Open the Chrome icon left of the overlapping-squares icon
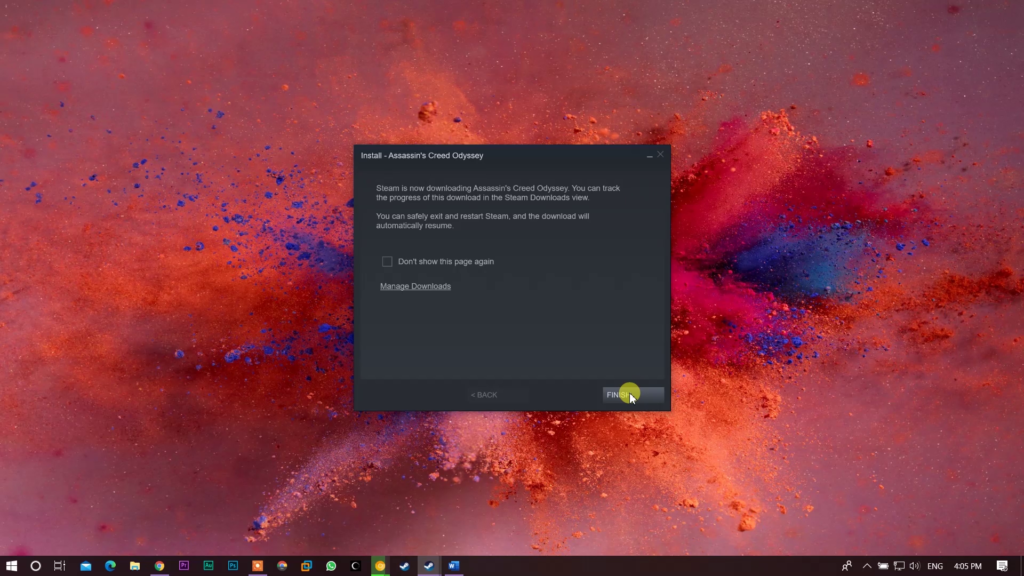 [282, 566]
